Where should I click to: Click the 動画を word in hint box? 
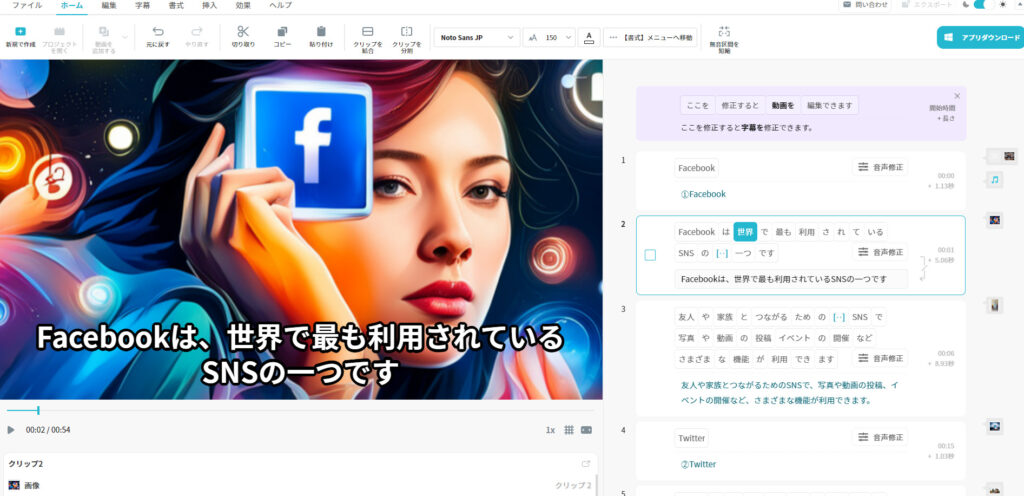782,105
